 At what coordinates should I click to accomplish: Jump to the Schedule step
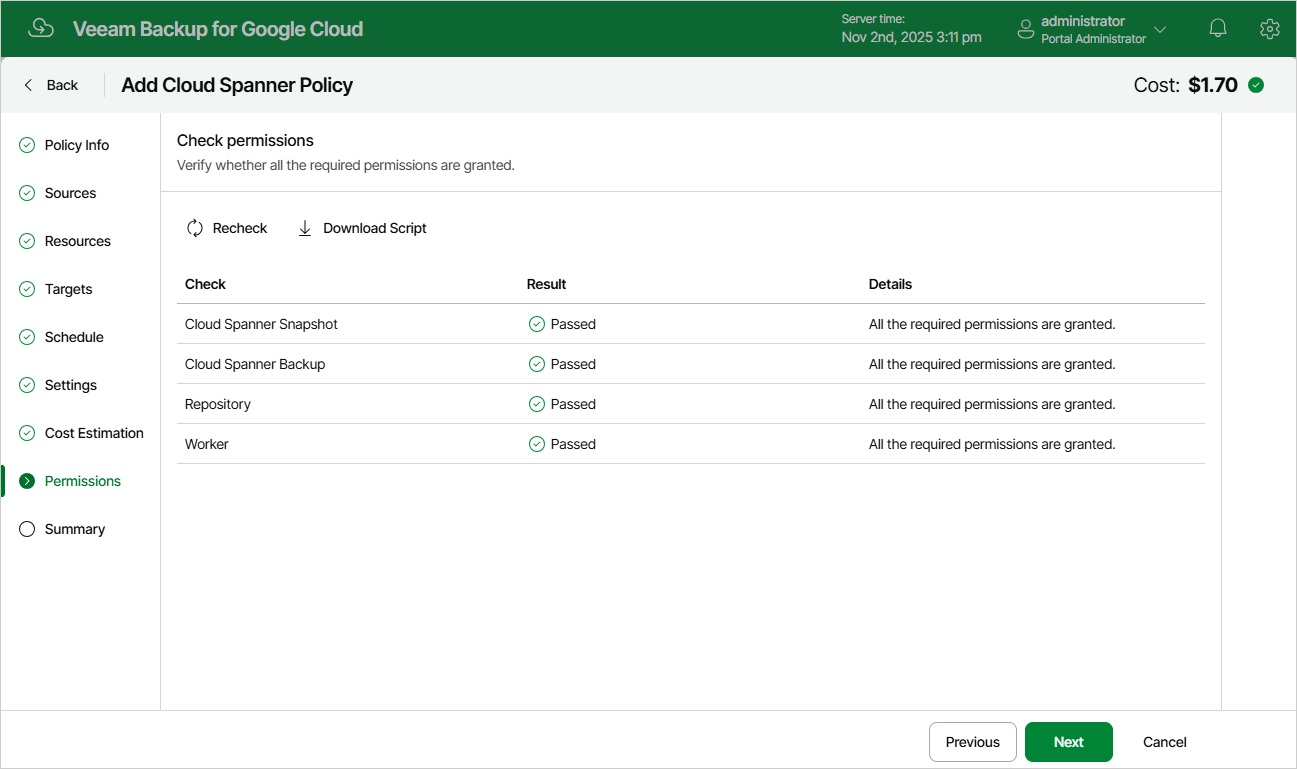[74, 337]
